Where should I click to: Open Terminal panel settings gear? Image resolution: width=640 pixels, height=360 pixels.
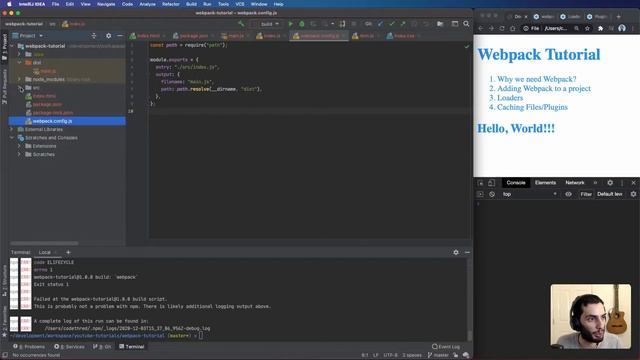[x=456, y=253]
